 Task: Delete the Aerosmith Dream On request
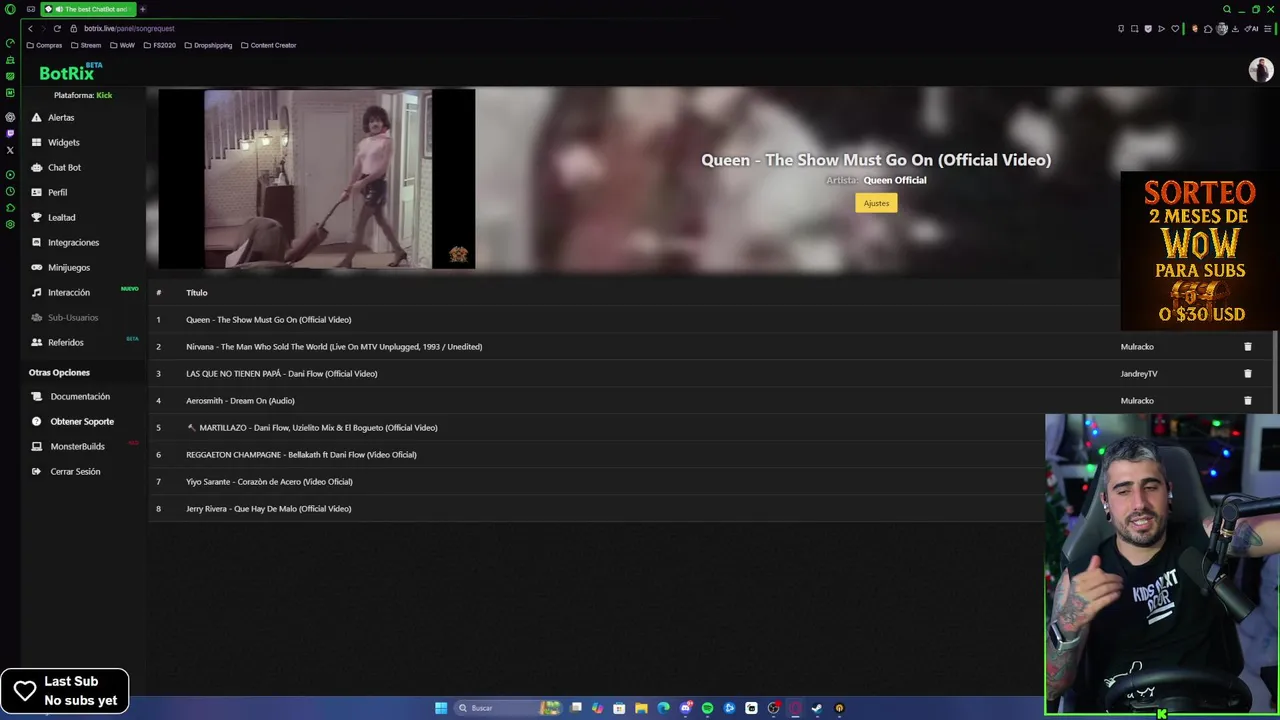[x=1247, y=401]
